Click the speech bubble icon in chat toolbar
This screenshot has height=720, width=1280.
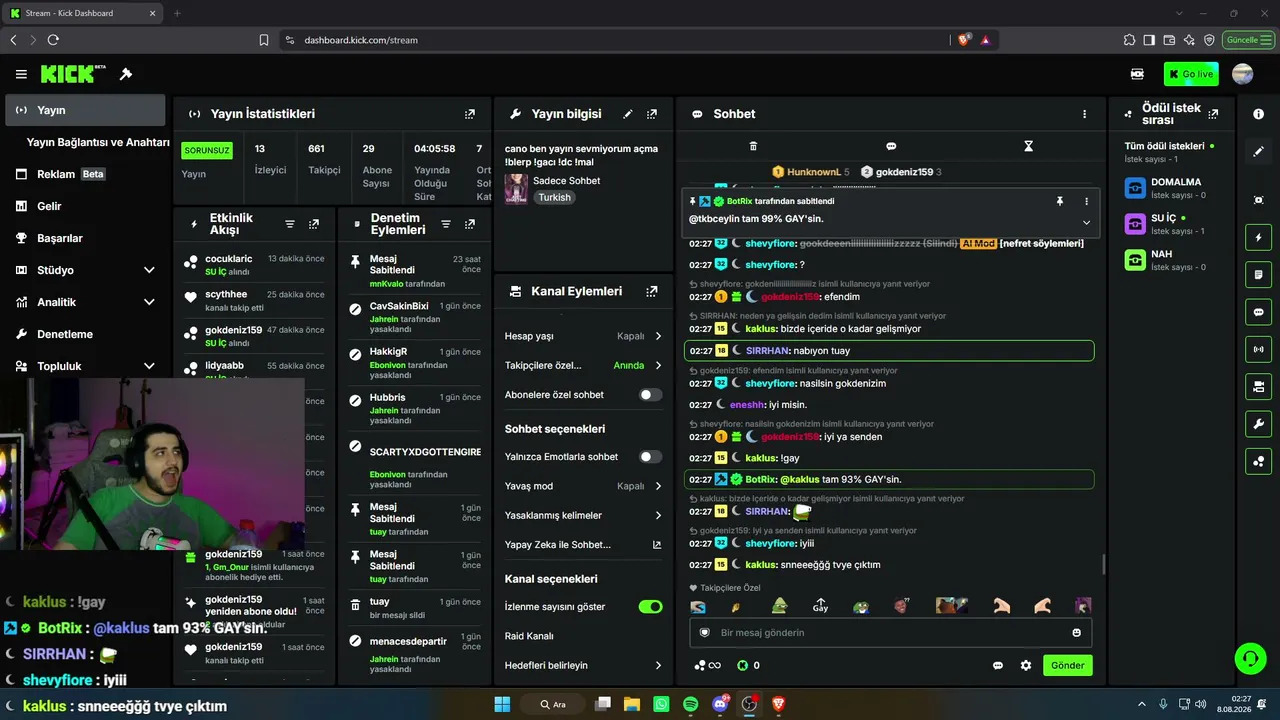point(891,146)
